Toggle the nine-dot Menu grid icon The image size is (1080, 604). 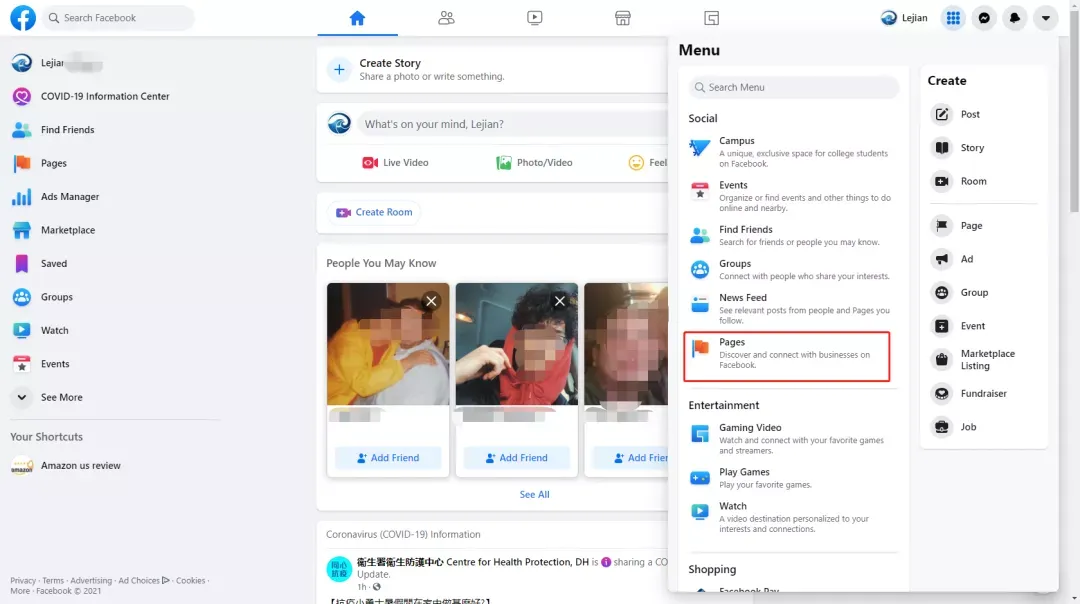pos(953,18)
